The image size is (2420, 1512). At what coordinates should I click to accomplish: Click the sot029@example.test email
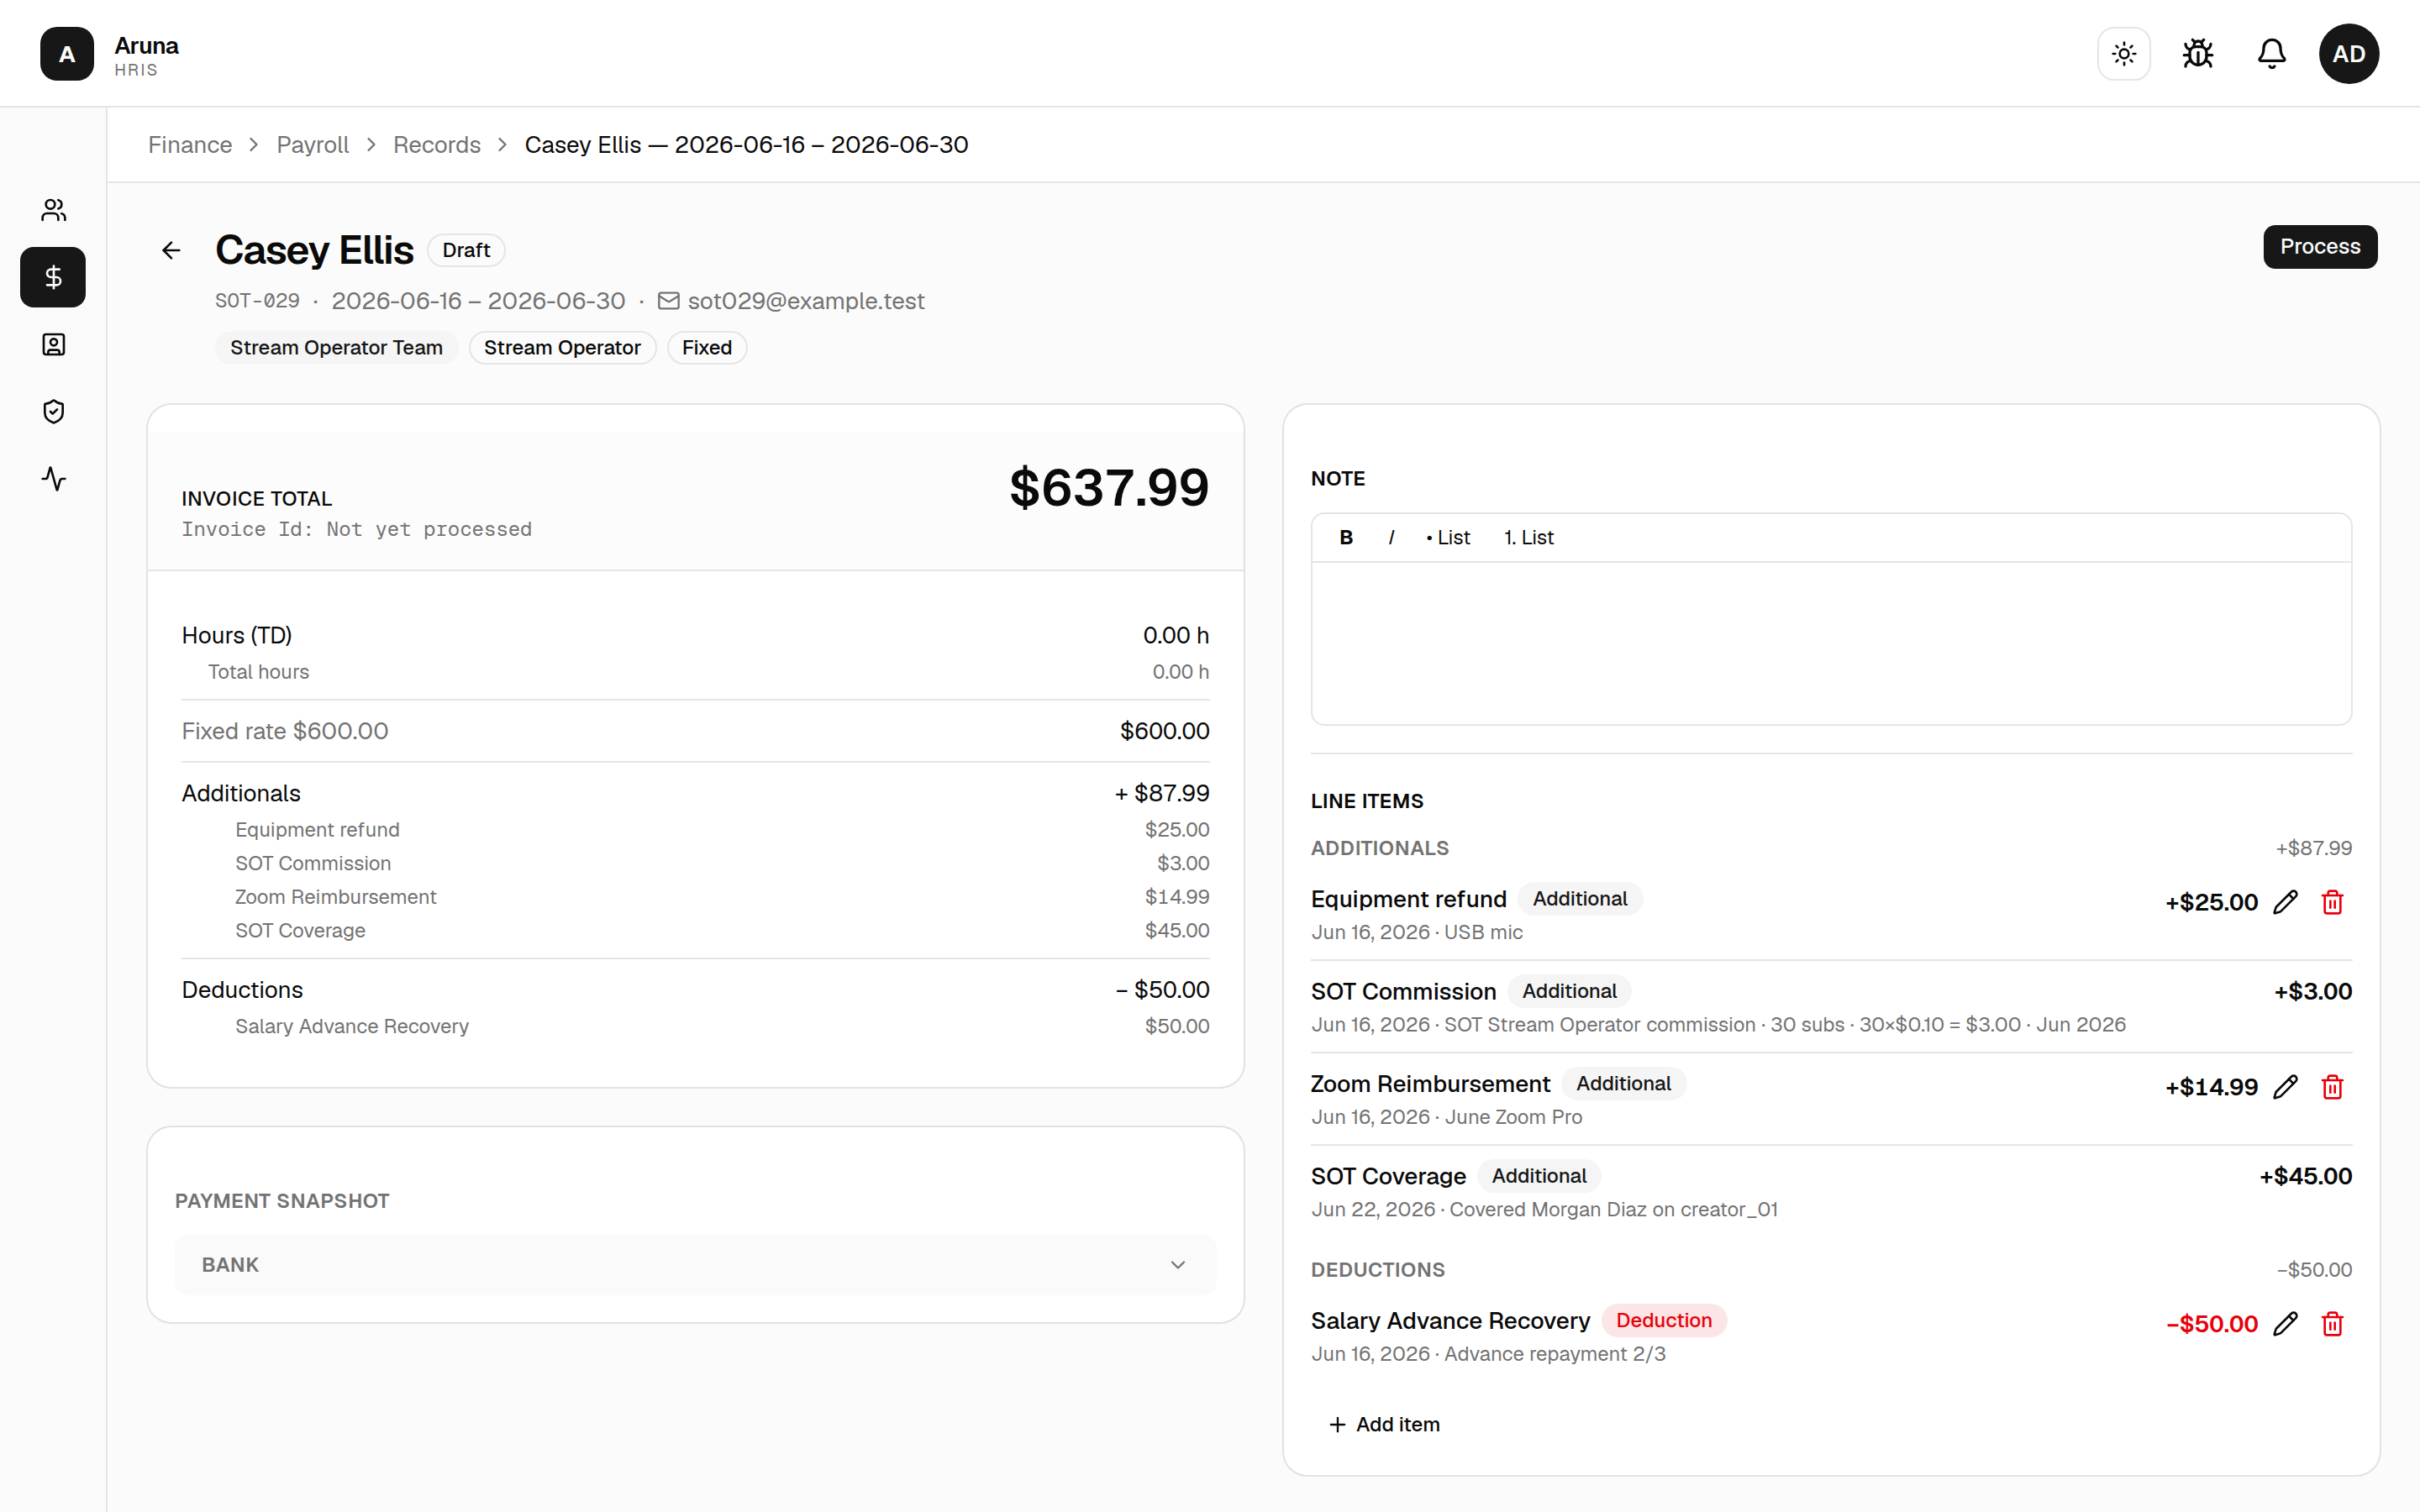coord(806,301)
